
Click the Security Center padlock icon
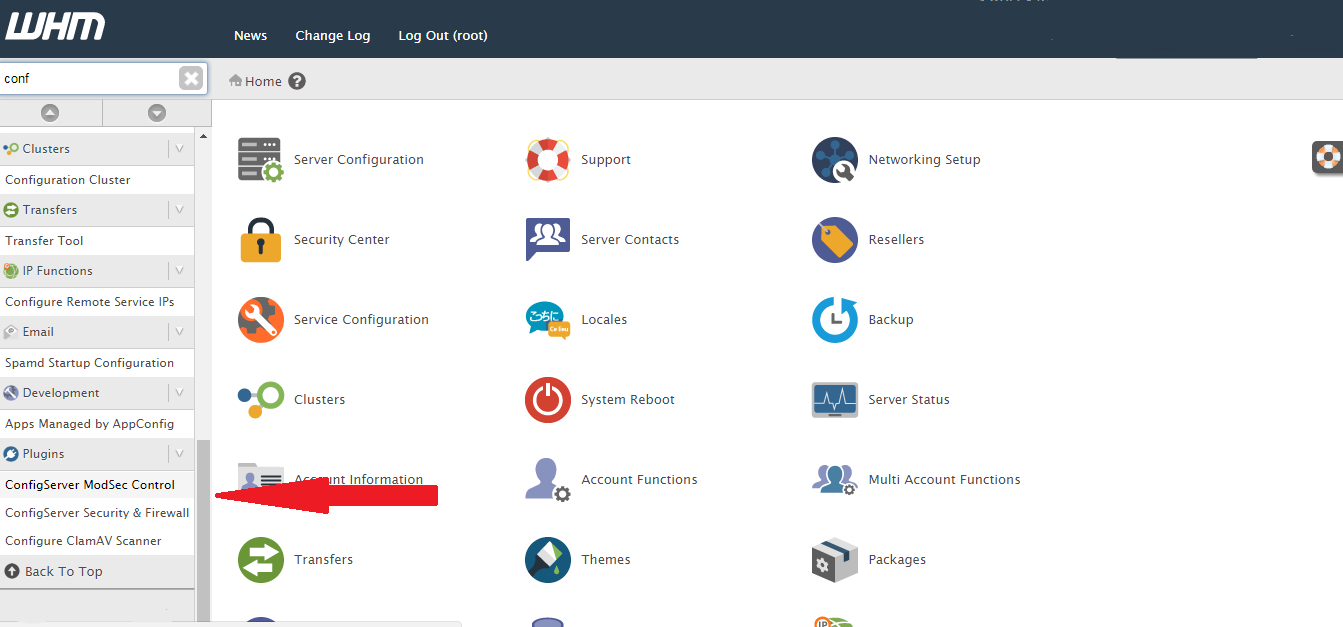(260, 240)
